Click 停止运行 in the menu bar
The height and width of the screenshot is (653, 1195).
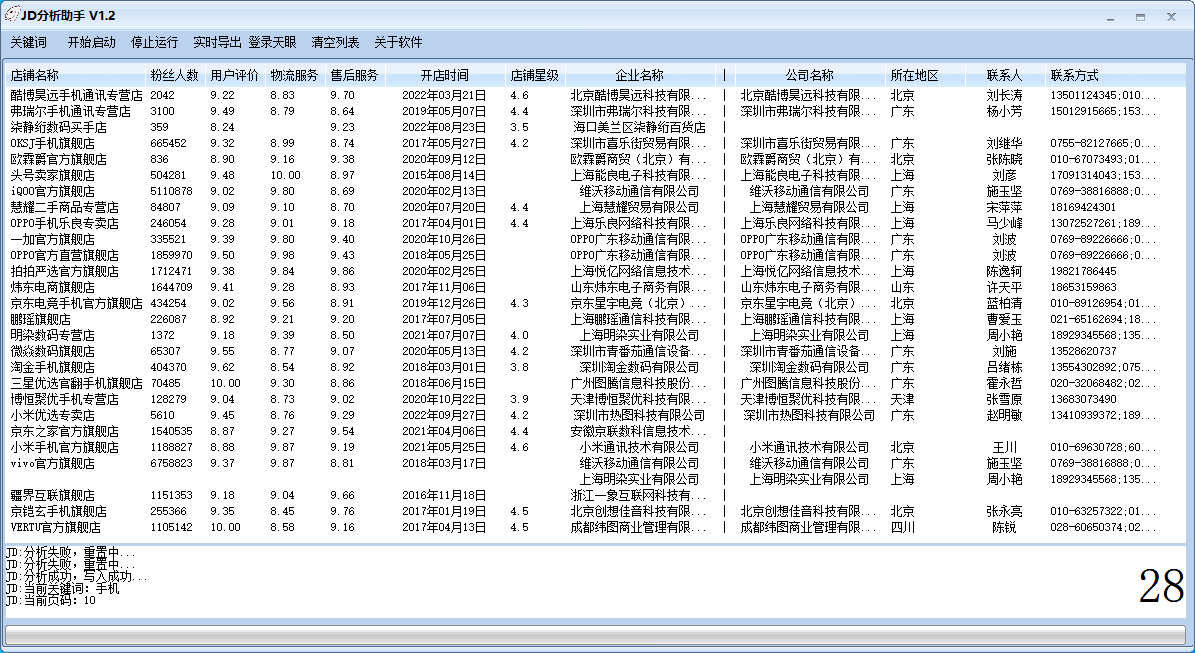pyautogui.click(x=155, y=43)
